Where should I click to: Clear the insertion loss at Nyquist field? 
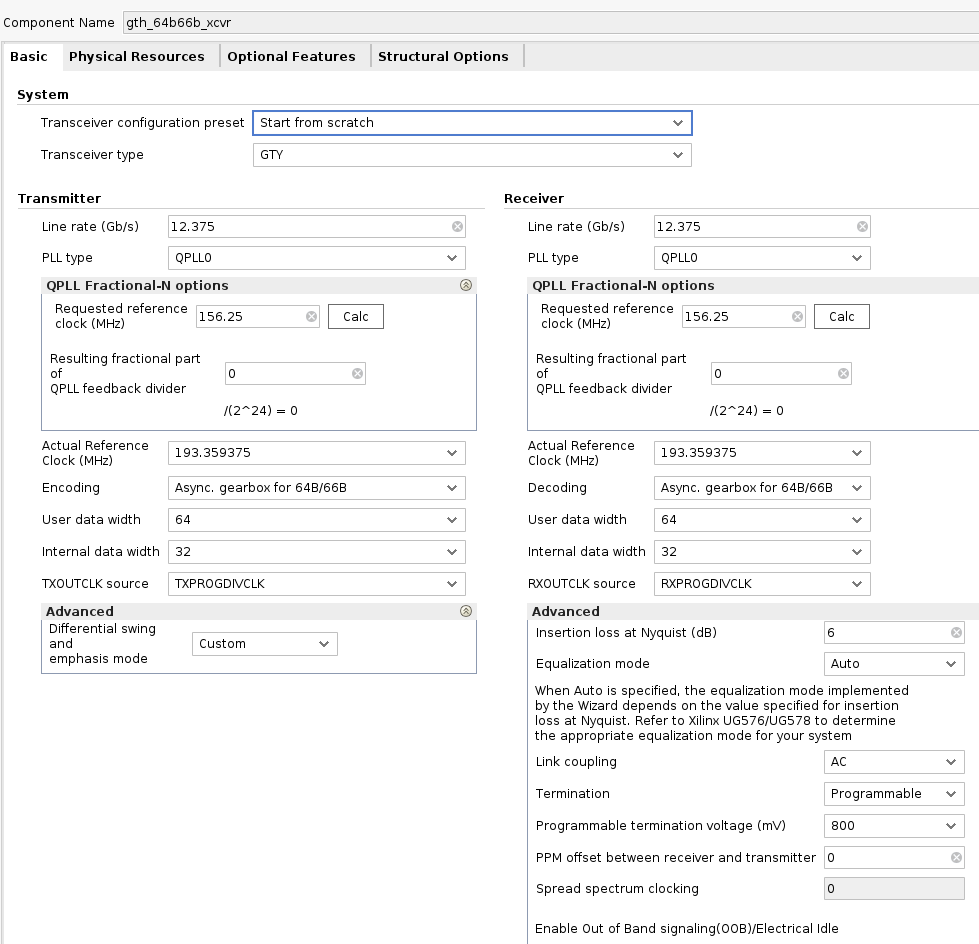pyautogui.click(x=956, y=633)
